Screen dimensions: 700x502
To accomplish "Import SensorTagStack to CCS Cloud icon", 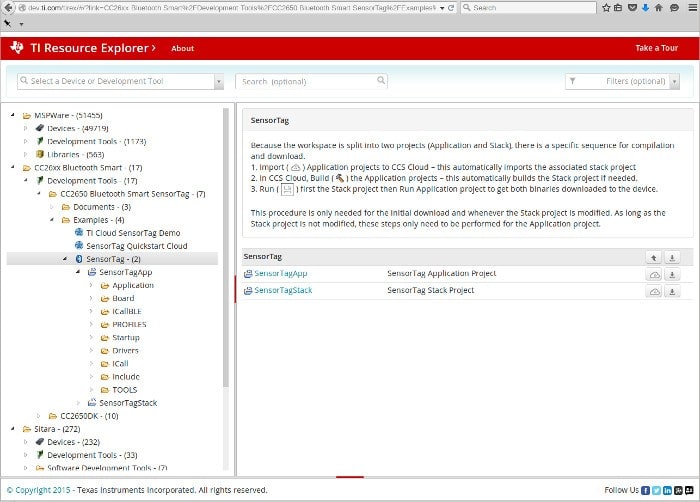I will coord(654,292).
